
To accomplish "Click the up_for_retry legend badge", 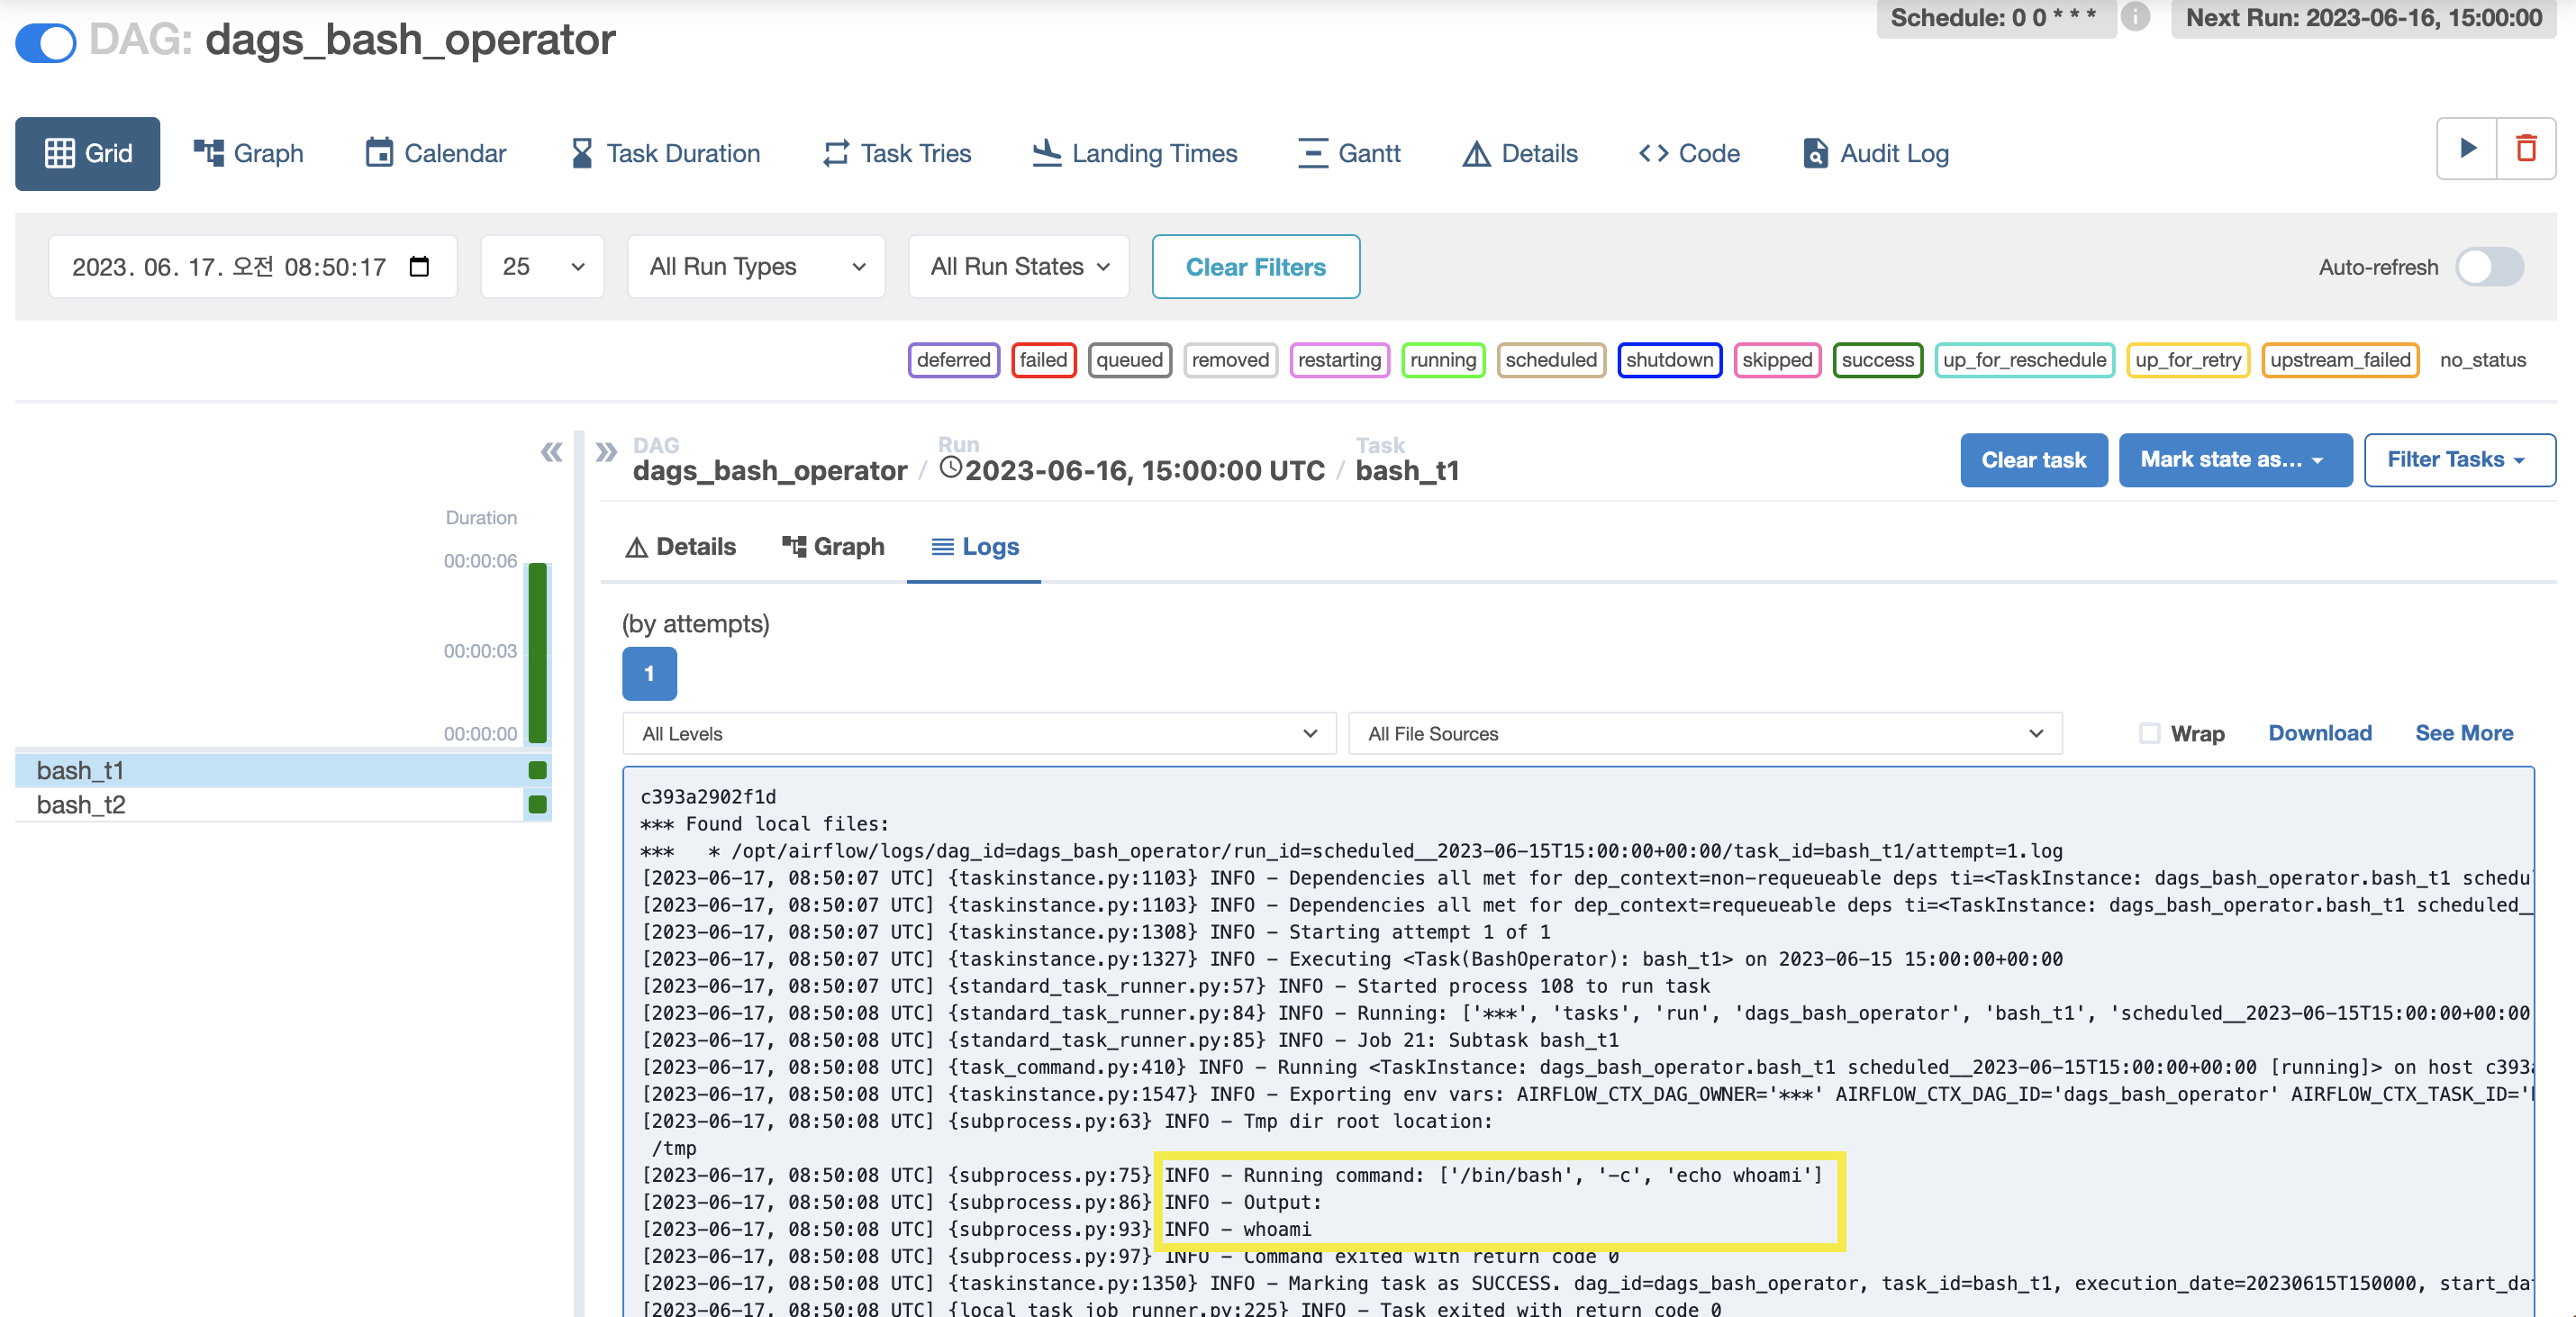I will [2188, 360].
